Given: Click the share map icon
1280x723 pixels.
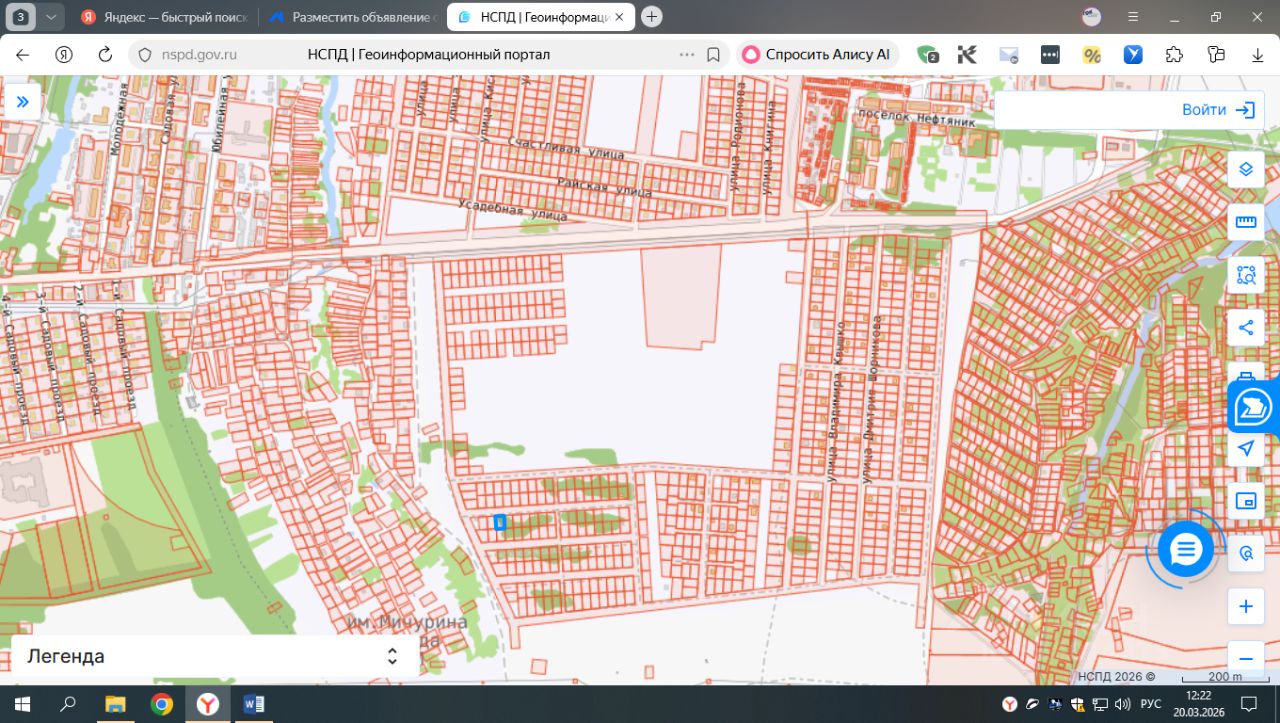Looking at the screenshot, I should point(1246,327).
